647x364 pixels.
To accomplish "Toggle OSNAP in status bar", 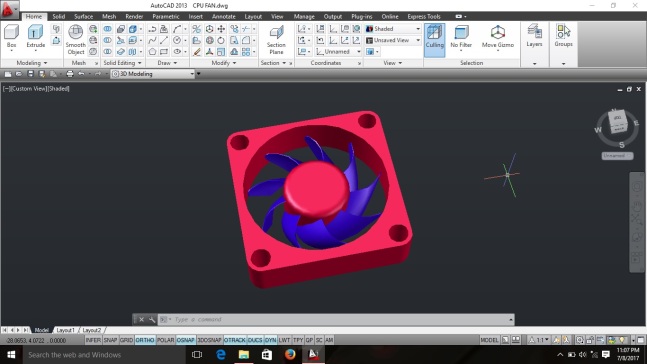I will pos(186,340).
